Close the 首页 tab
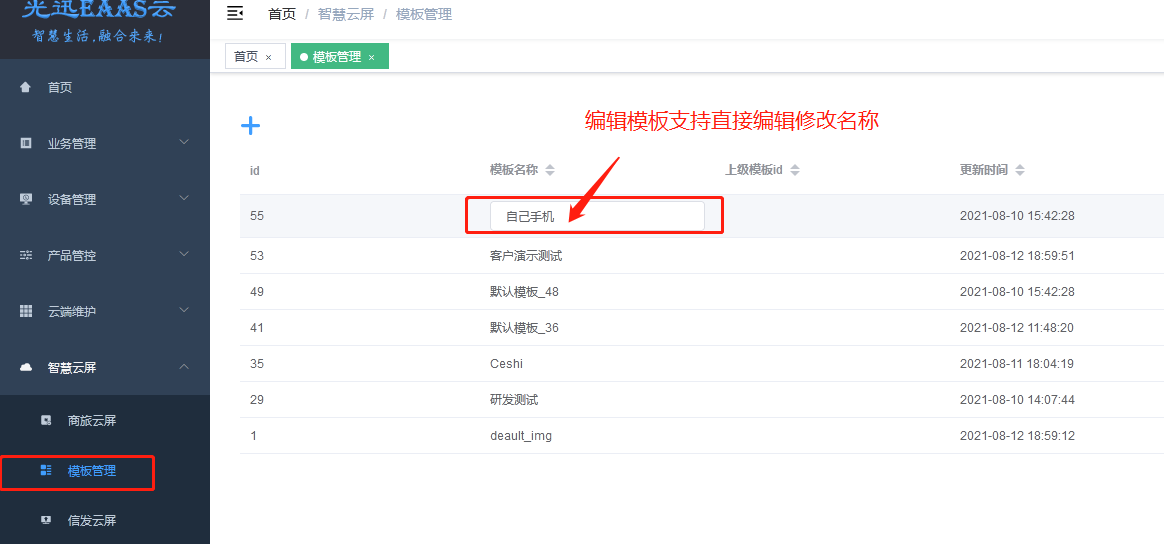Image resolution: width=1164 pixels, height=544 pixels. (x=268, y=58)
